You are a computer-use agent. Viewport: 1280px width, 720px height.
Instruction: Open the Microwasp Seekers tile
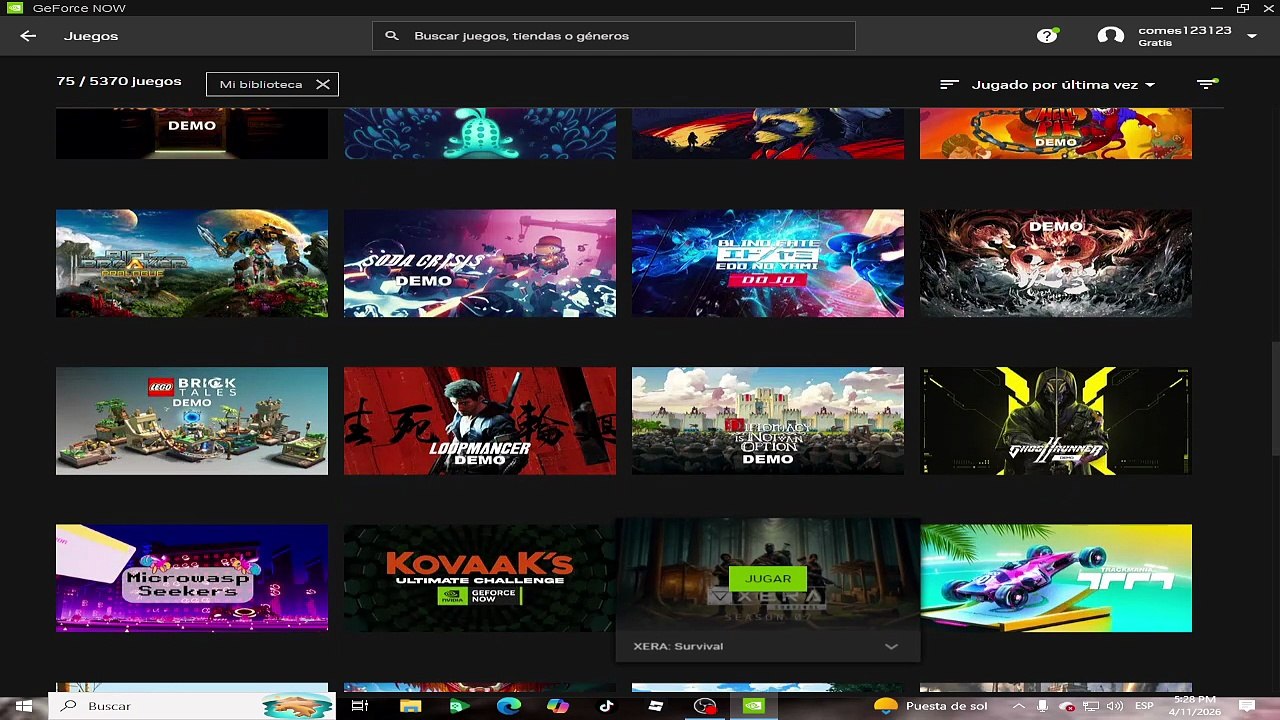pyautogui.click(x=192, y=578)
